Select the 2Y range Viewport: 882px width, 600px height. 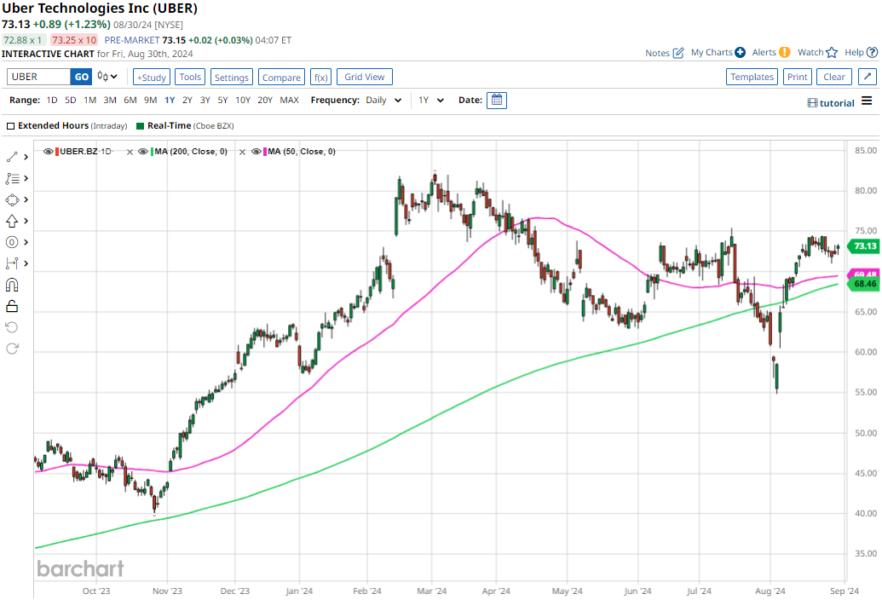(187, 100)
